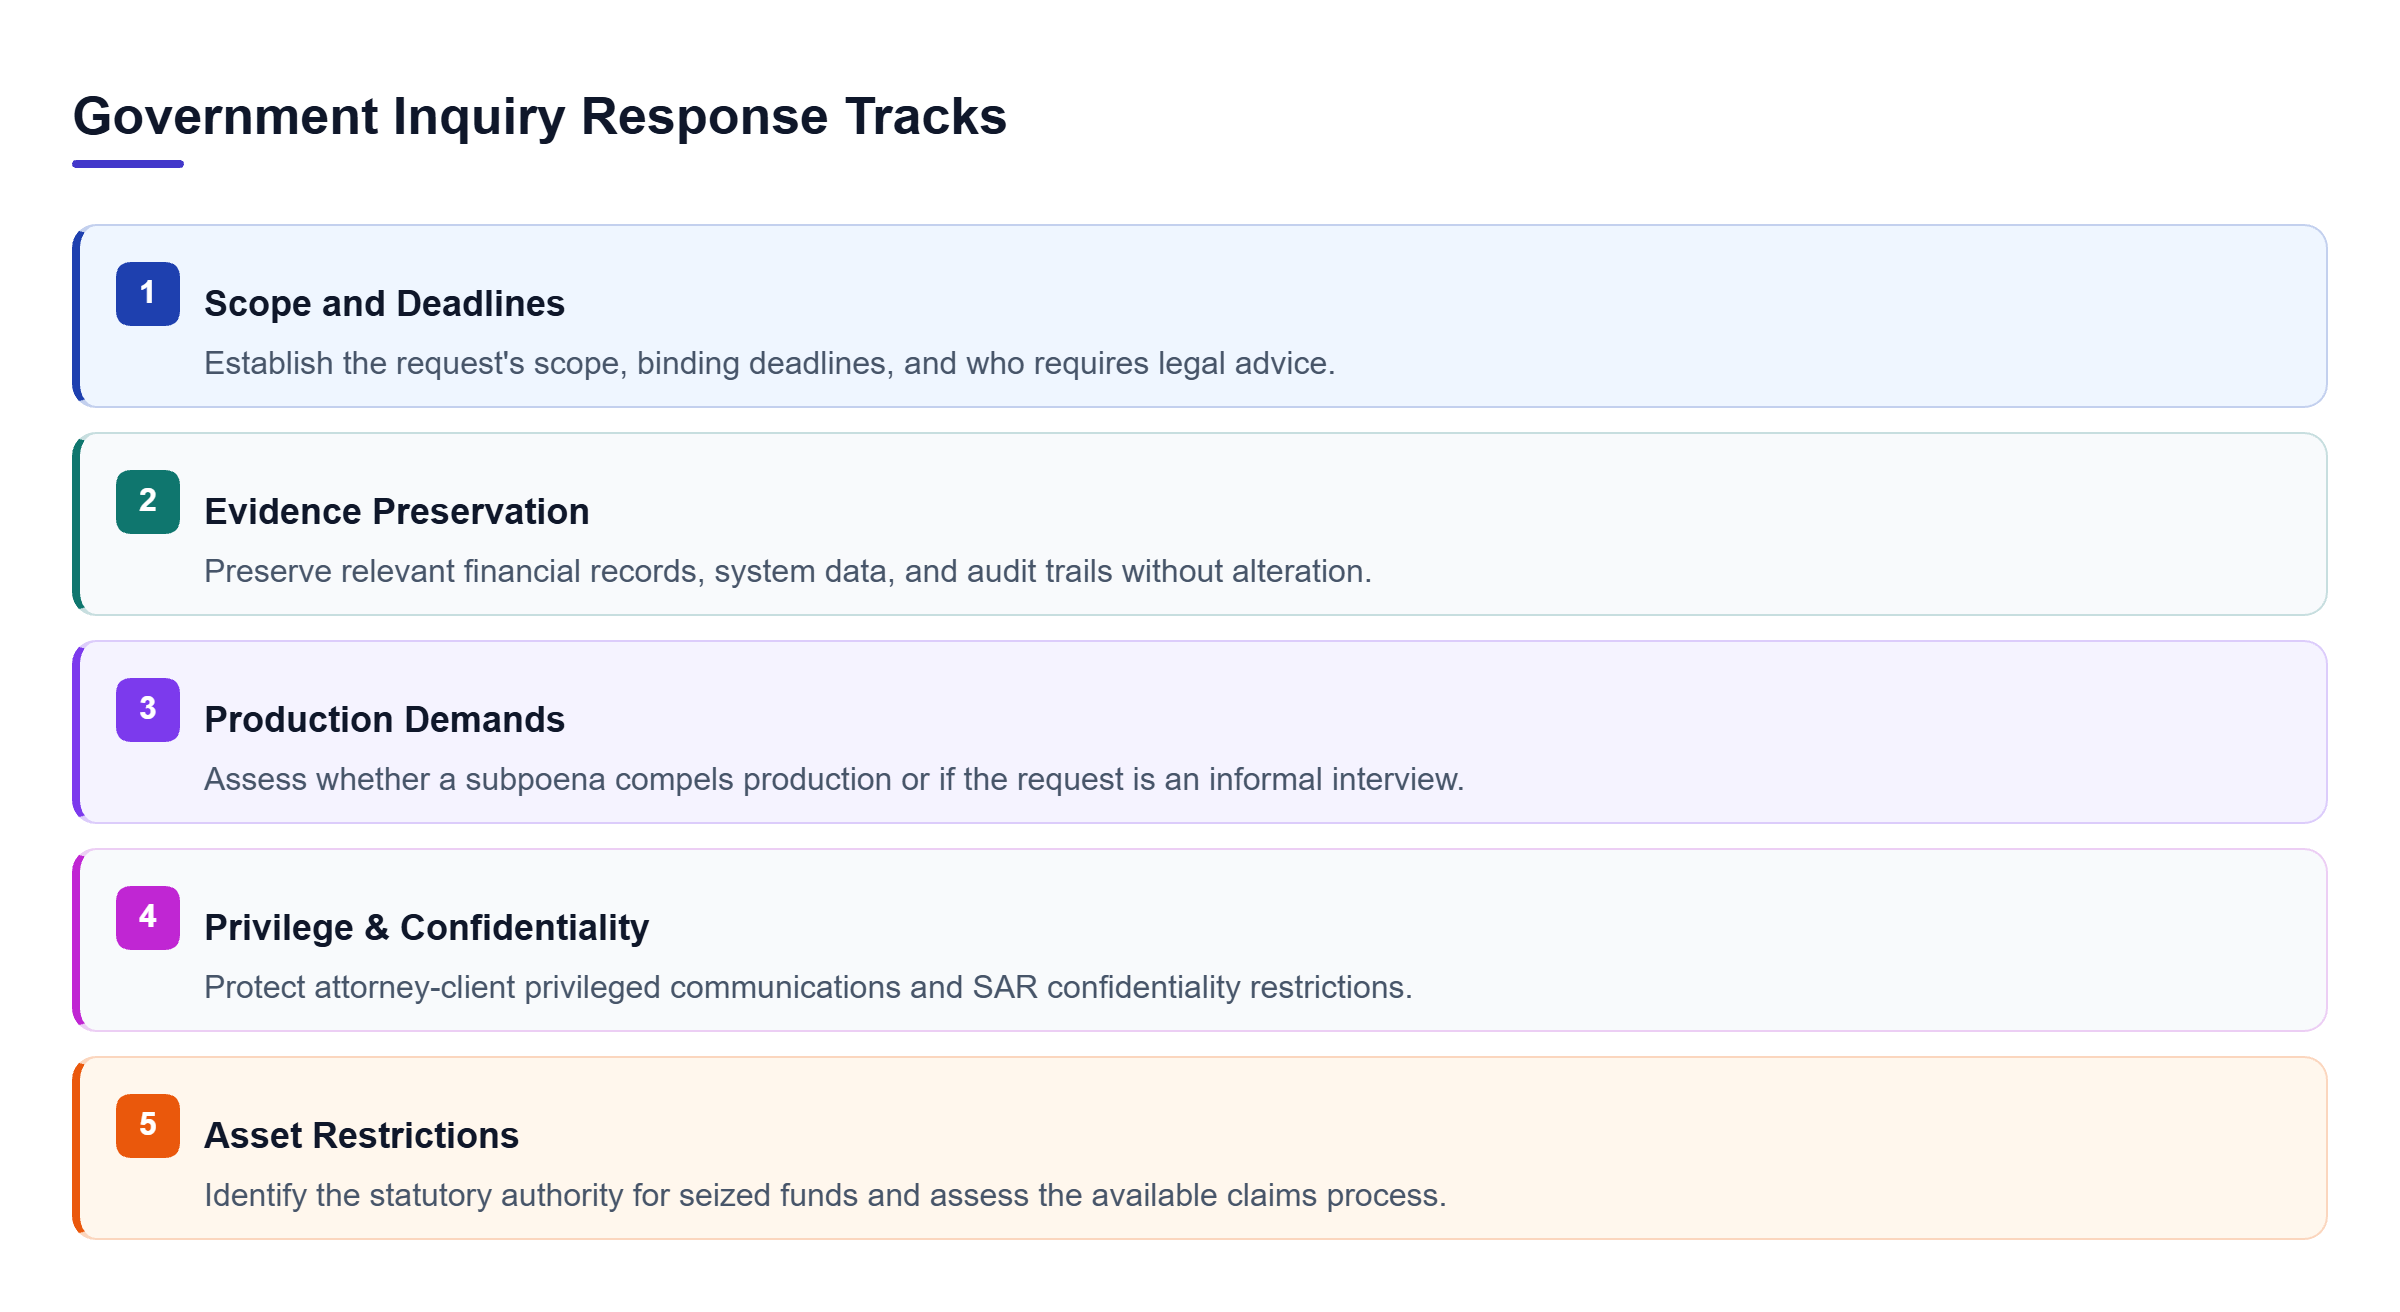Image resolution: width=2400 pixels, height=1312 pixels.
Task: Click the purple number 3 badge
Action: click(x=148, y=710)
